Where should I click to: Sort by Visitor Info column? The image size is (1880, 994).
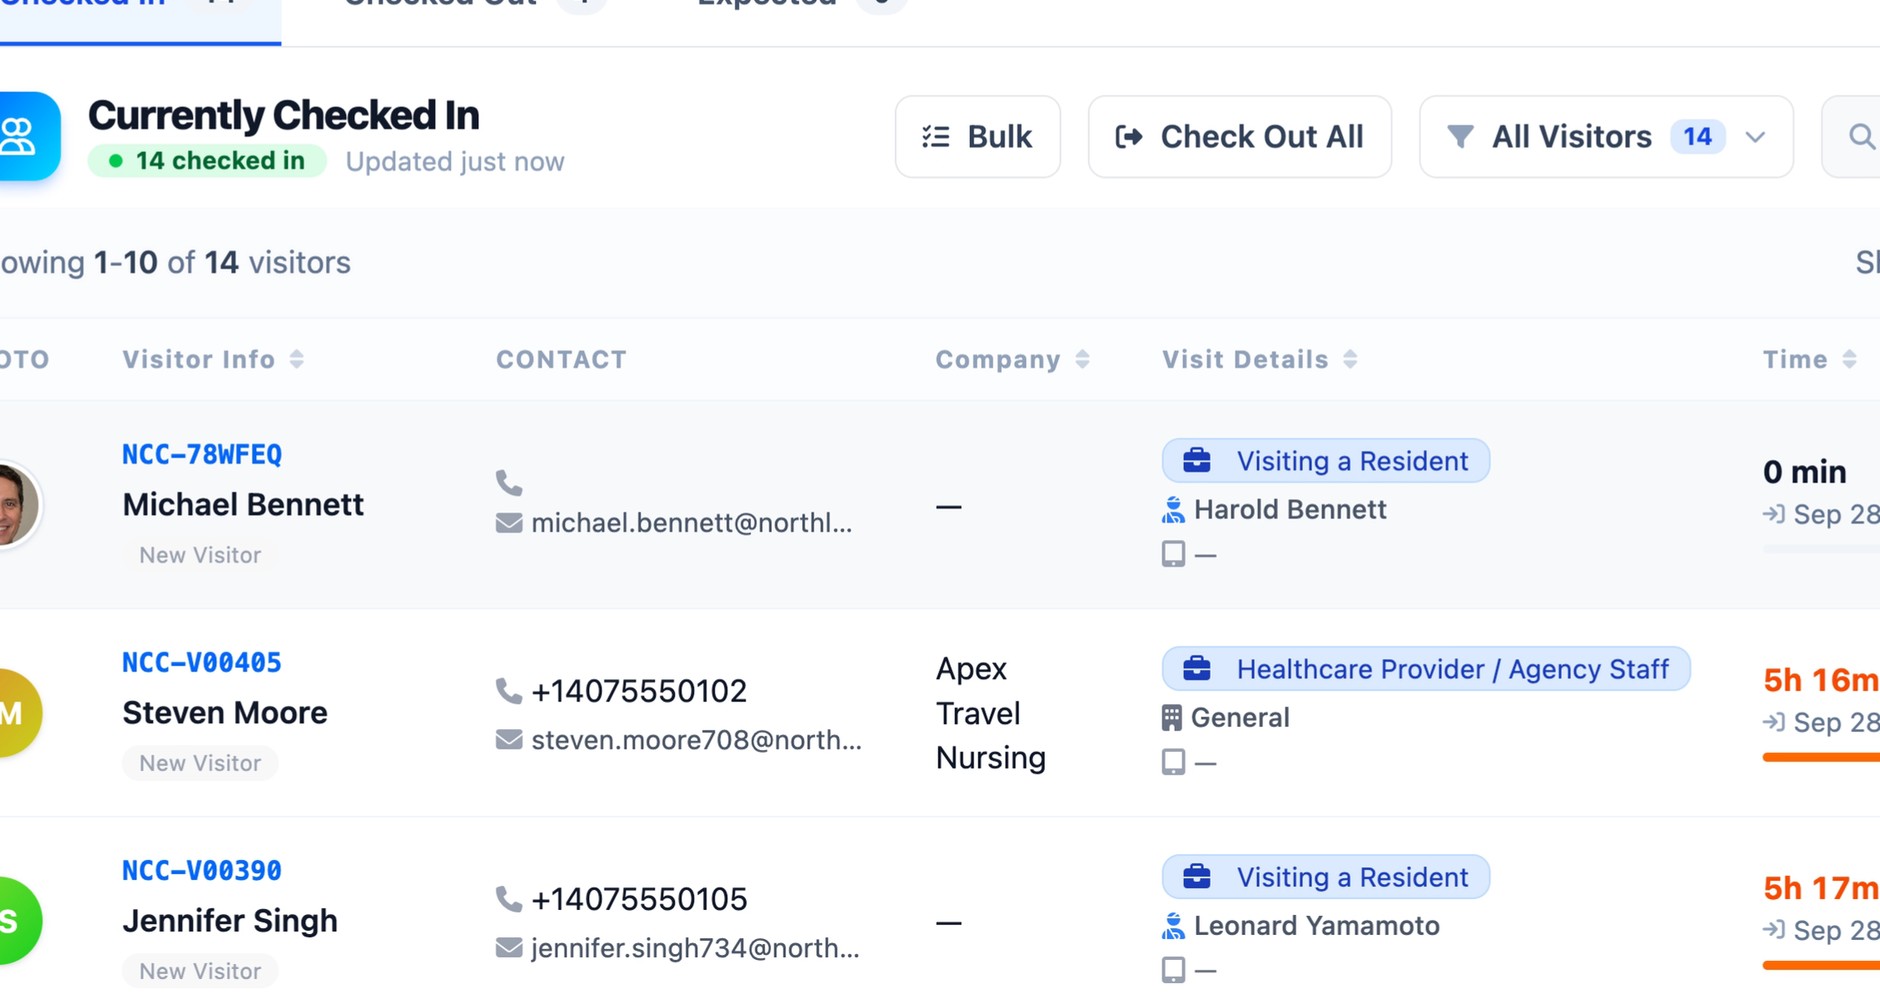click(213, 360)
